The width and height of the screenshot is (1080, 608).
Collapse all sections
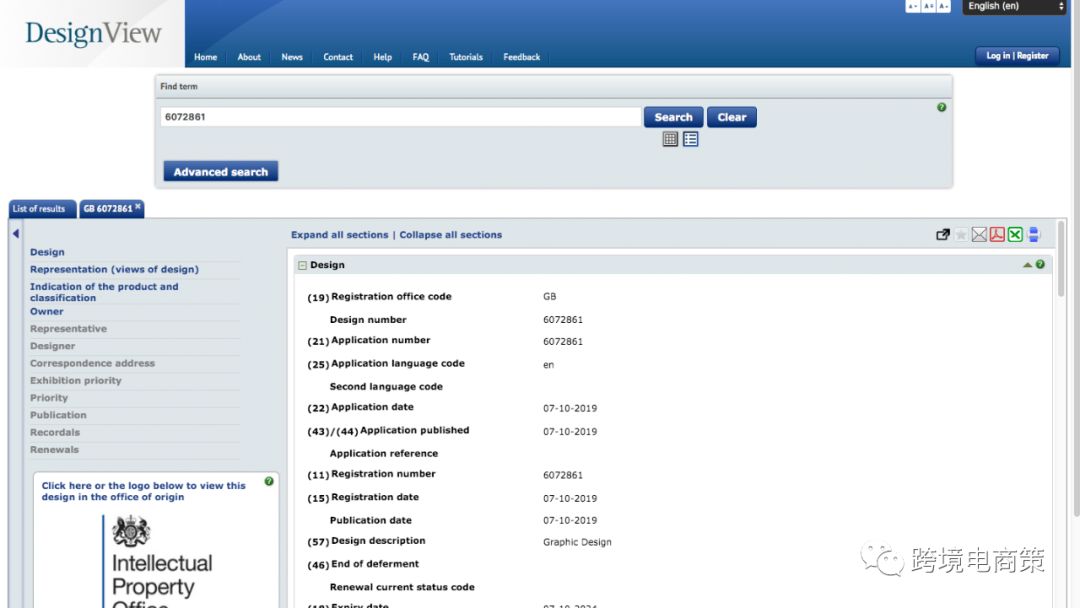[450, 235]
